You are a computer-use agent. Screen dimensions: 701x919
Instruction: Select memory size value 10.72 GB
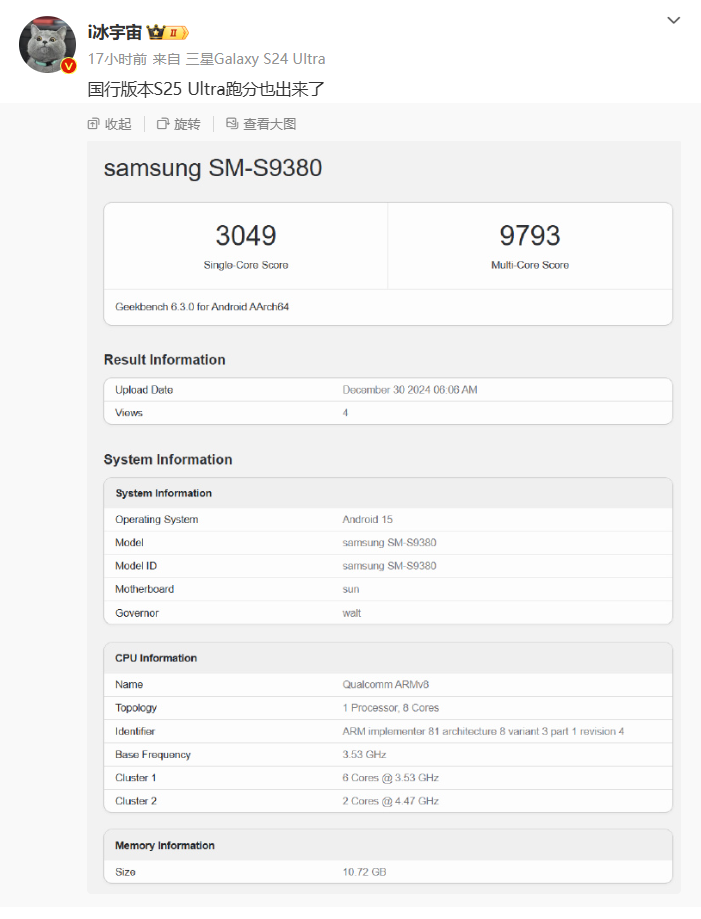(364, 872)
